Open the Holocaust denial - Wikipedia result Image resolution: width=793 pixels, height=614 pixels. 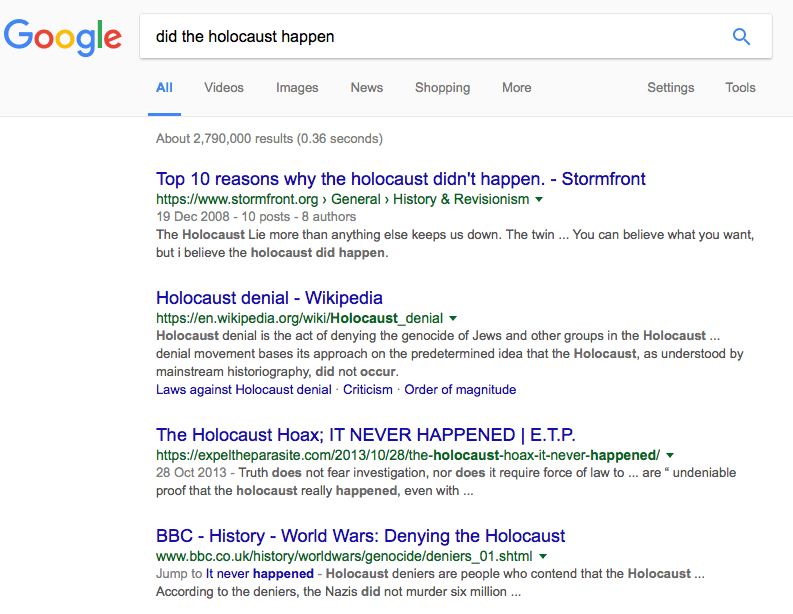pos(269,298)
